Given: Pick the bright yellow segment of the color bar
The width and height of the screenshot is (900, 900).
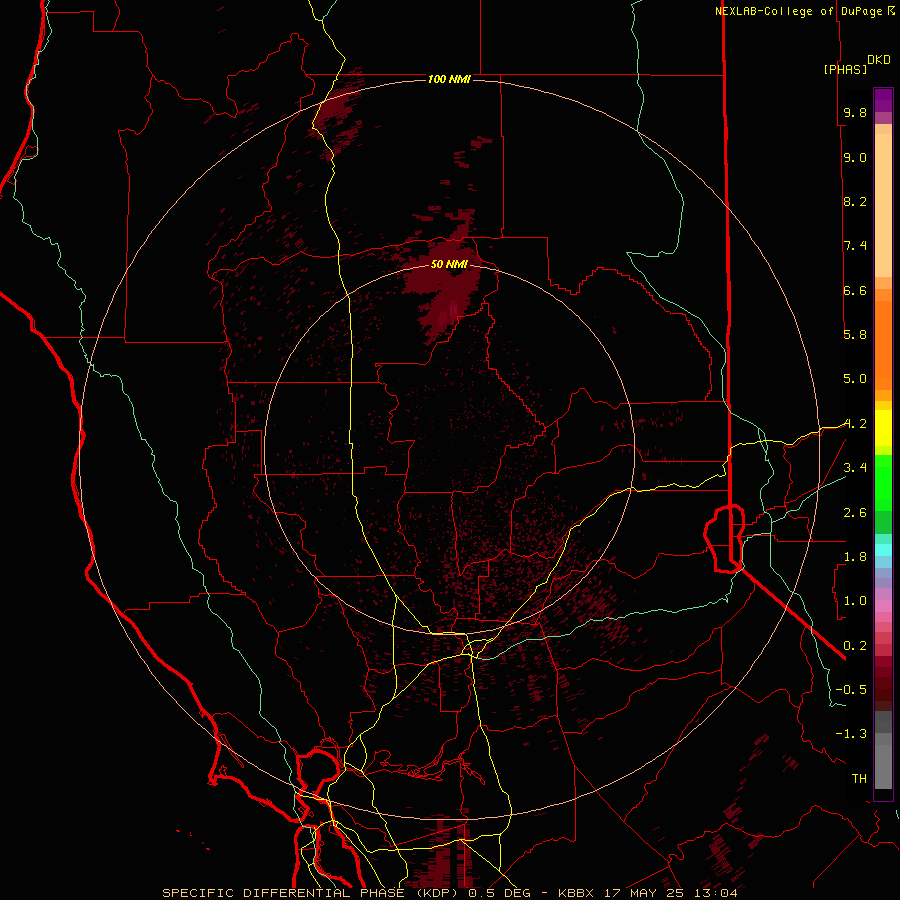Looking at the screenshot, I should point(883,428).
